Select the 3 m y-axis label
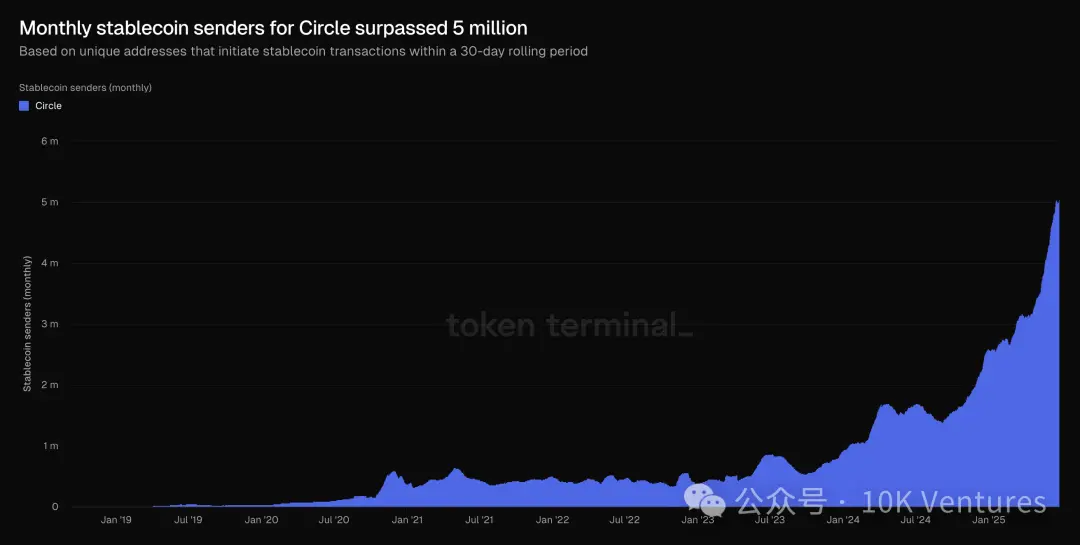This screenshot has height=545, width=1080. 50,324
